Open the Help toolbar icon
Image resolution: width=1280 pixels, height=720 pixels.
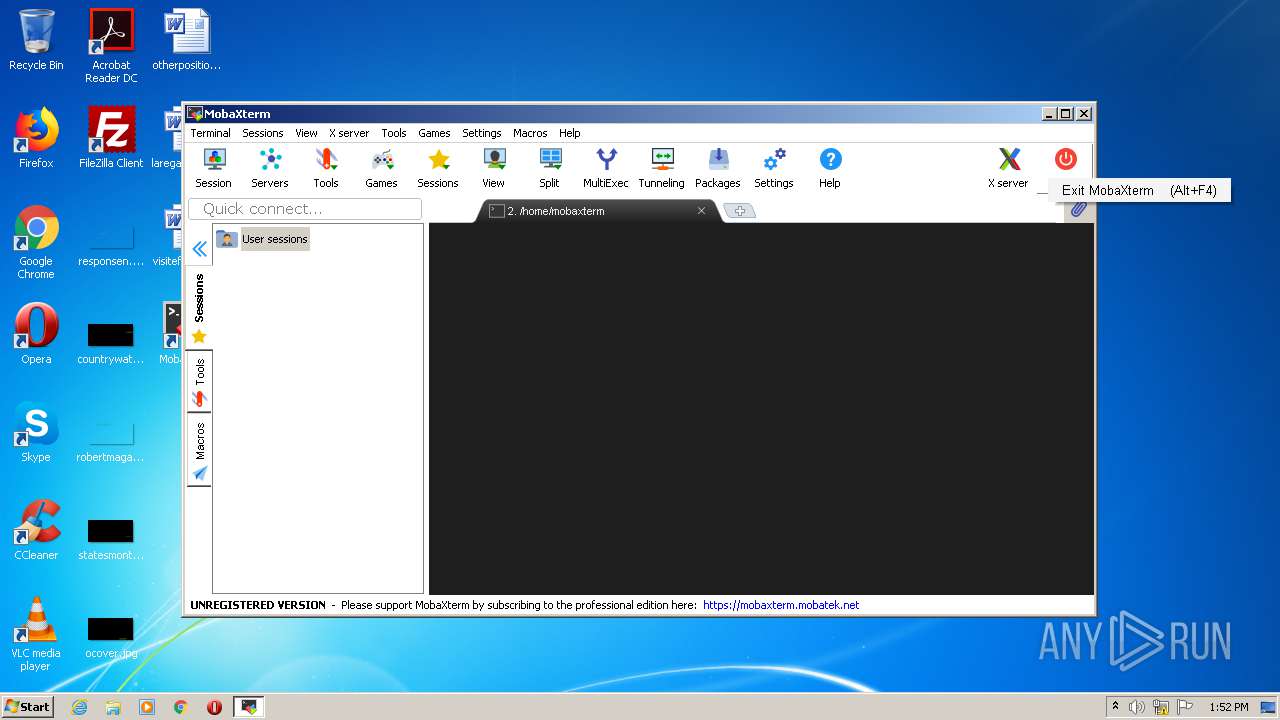(x=830, y=168)
